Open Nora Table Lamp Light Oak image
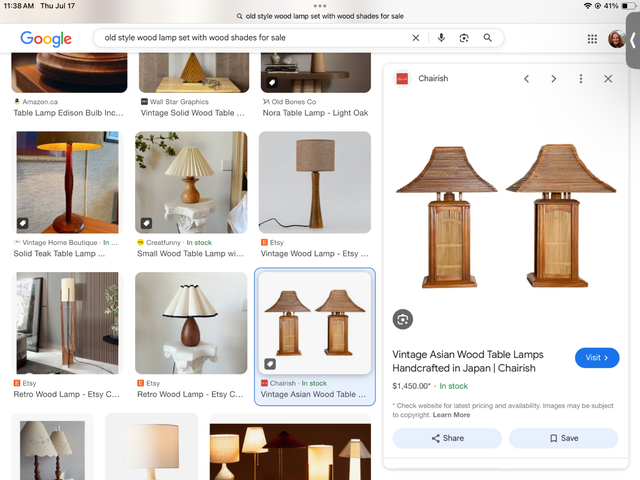The image size is (640, 480). click(x=316, y=73)
